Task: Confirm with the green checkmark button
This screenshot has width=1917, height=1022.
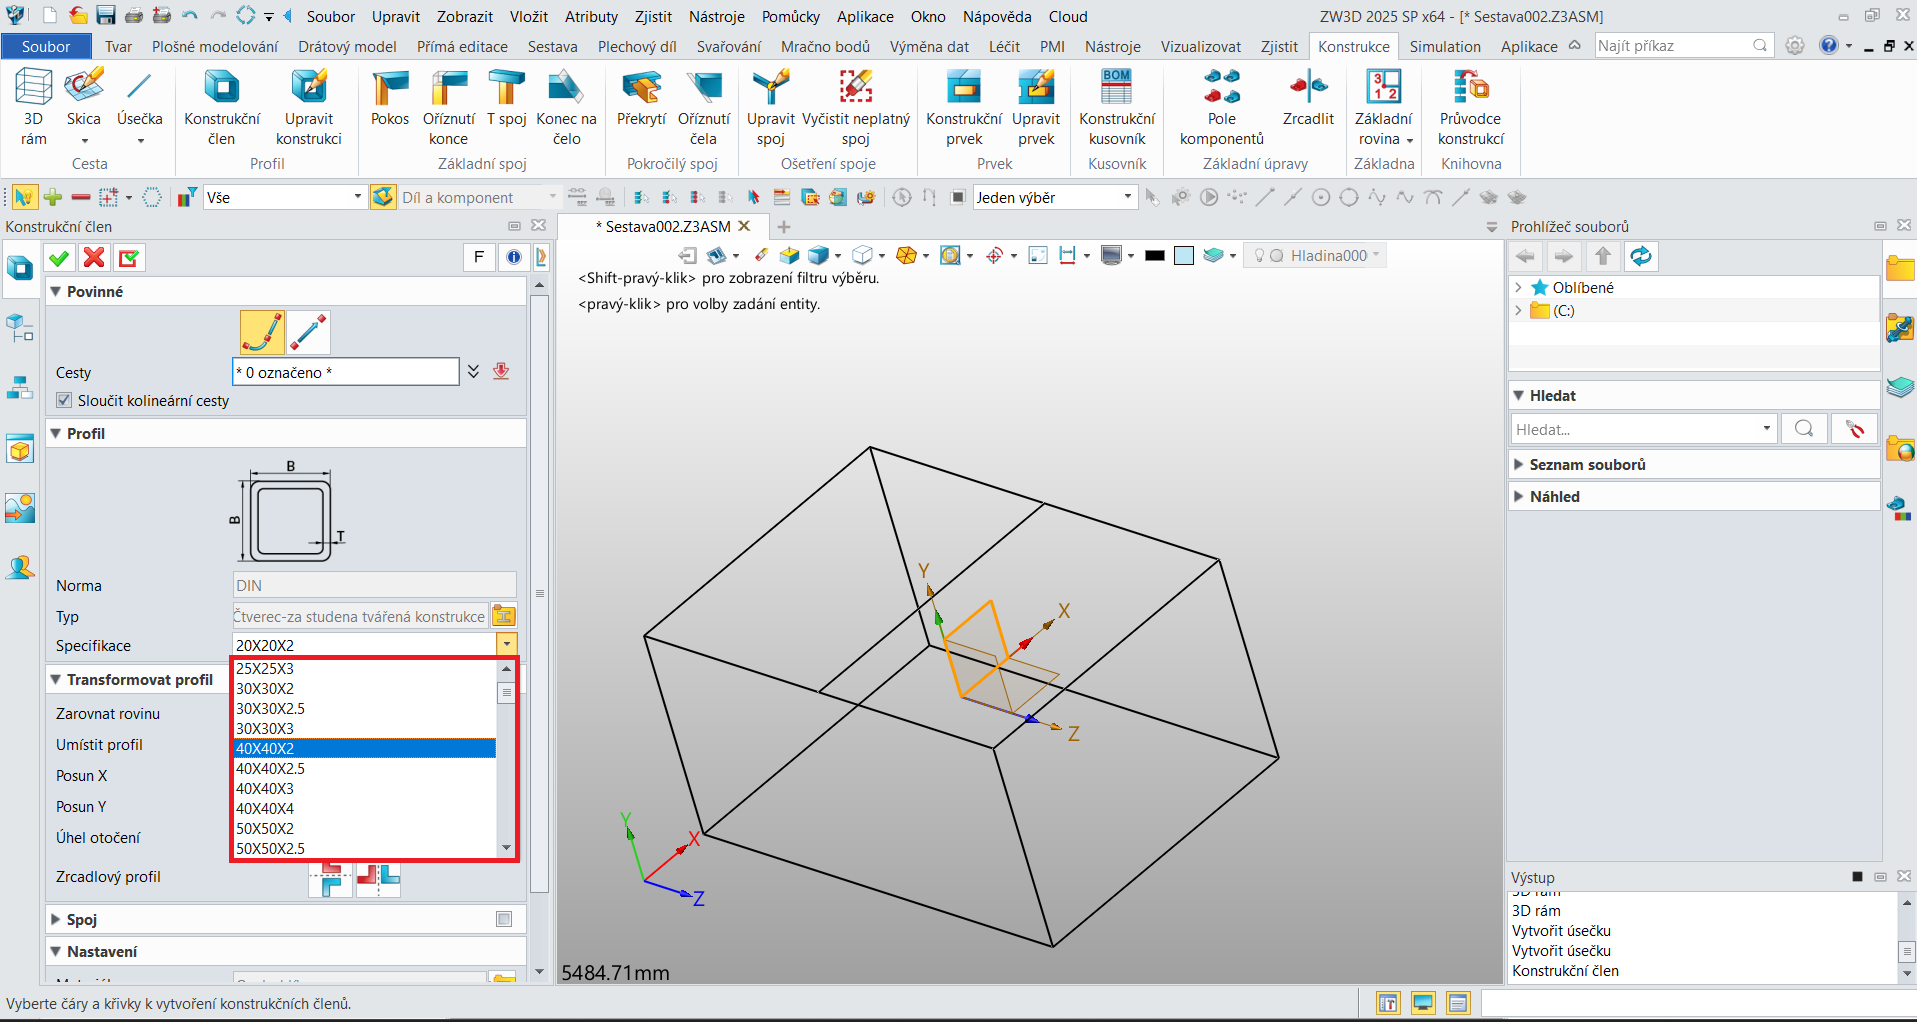Action: pos(59,258)
